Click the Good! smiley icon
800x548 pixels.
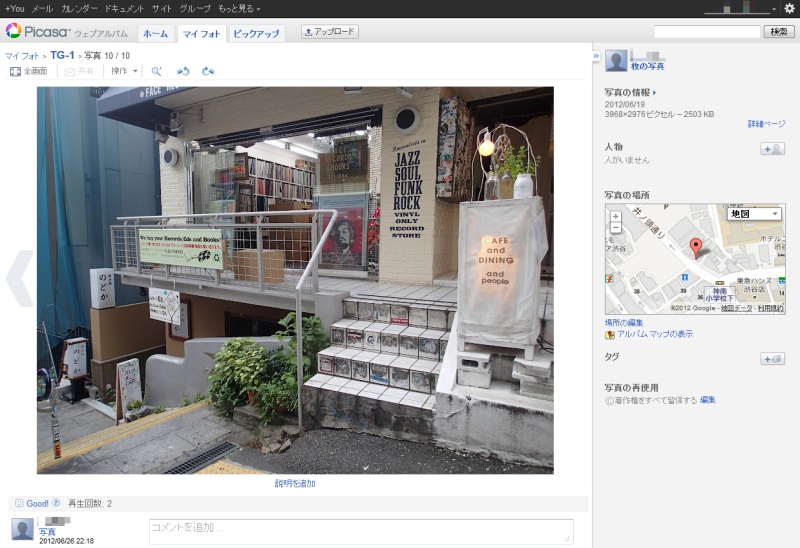[x=19, y=503]
